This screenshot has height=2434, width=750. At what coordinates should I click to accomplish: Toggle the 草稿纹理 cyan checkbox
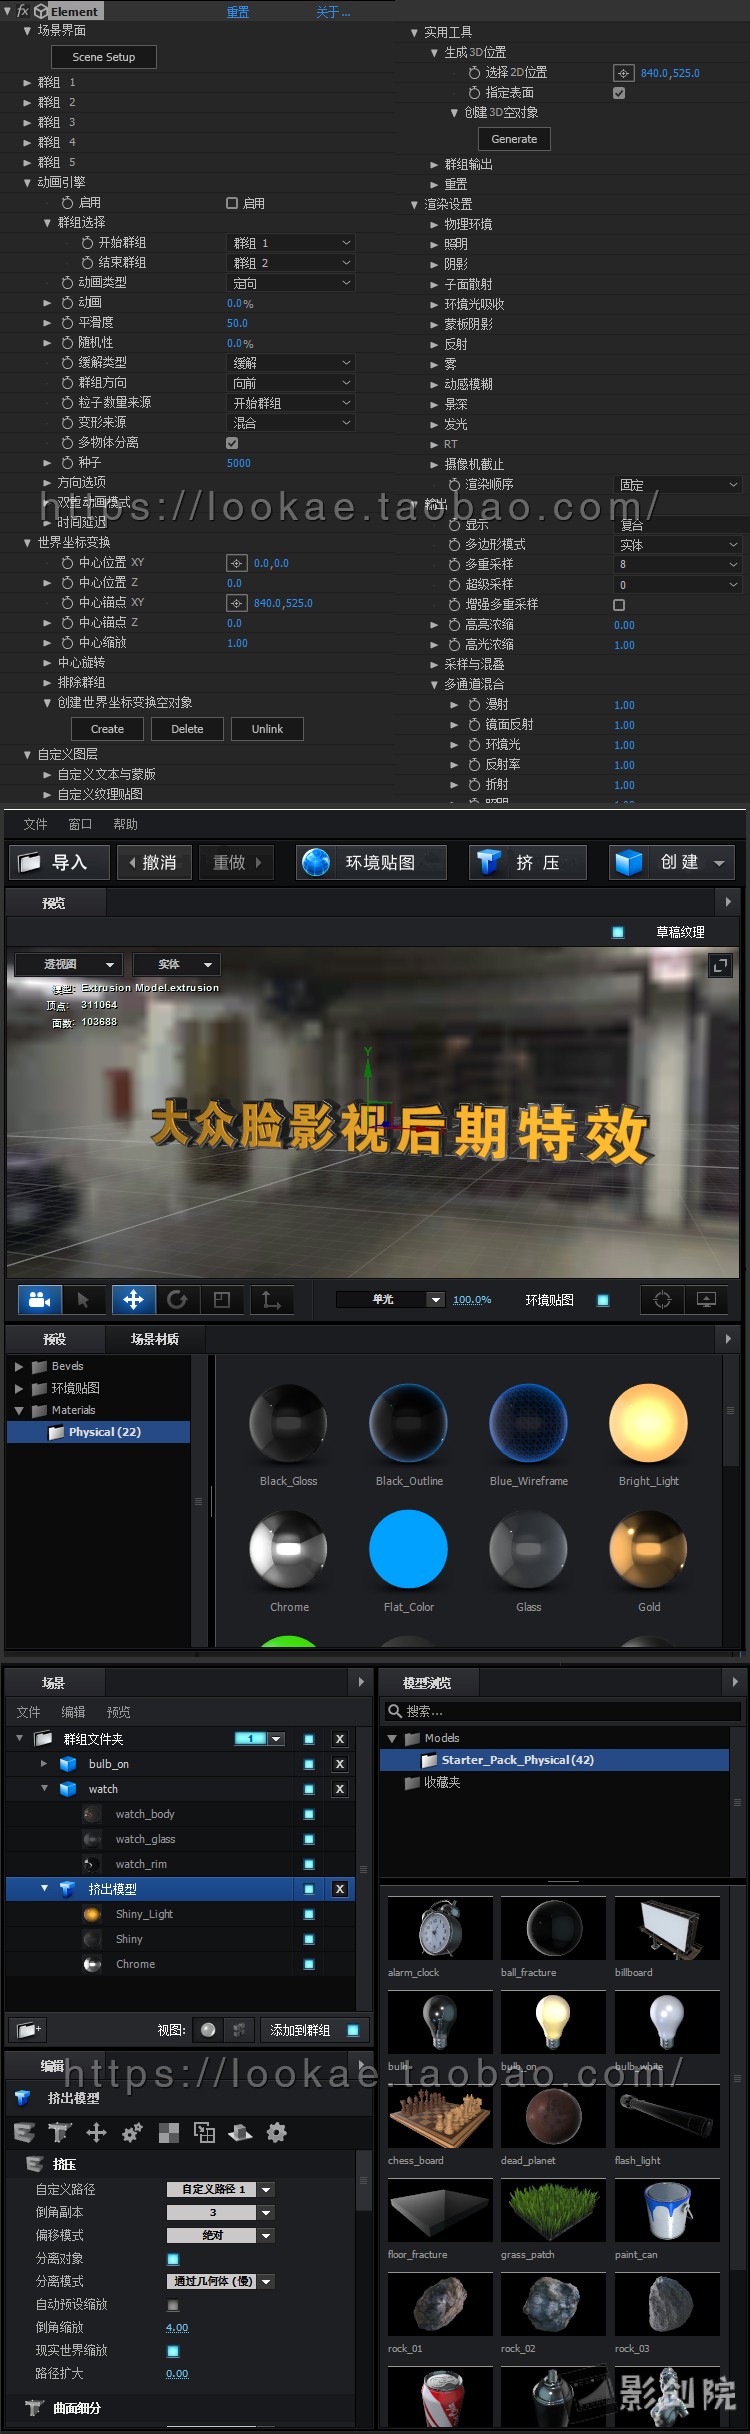pos(618,932)
